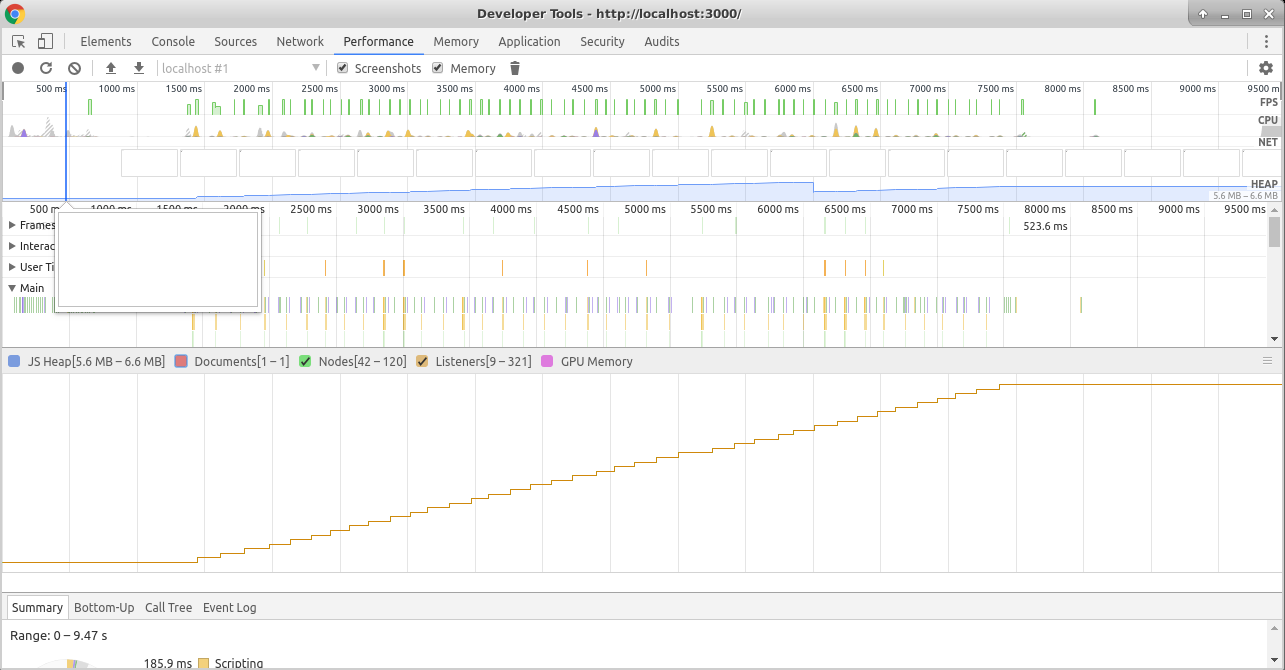Toggle the Memory checkbox in toolbar
The height and width of the screenshot is (670, 1285).
tap(438, 68)
